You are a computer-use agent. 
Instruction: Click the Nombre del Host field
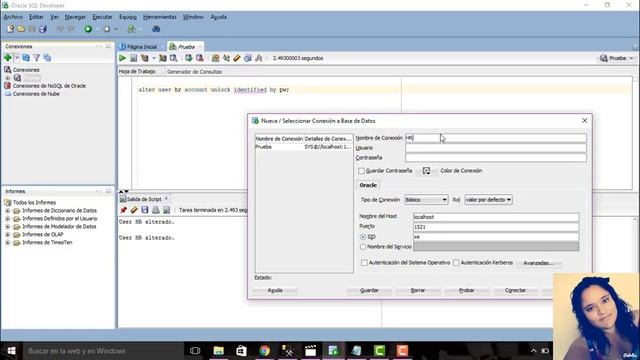tap(496, 217)
